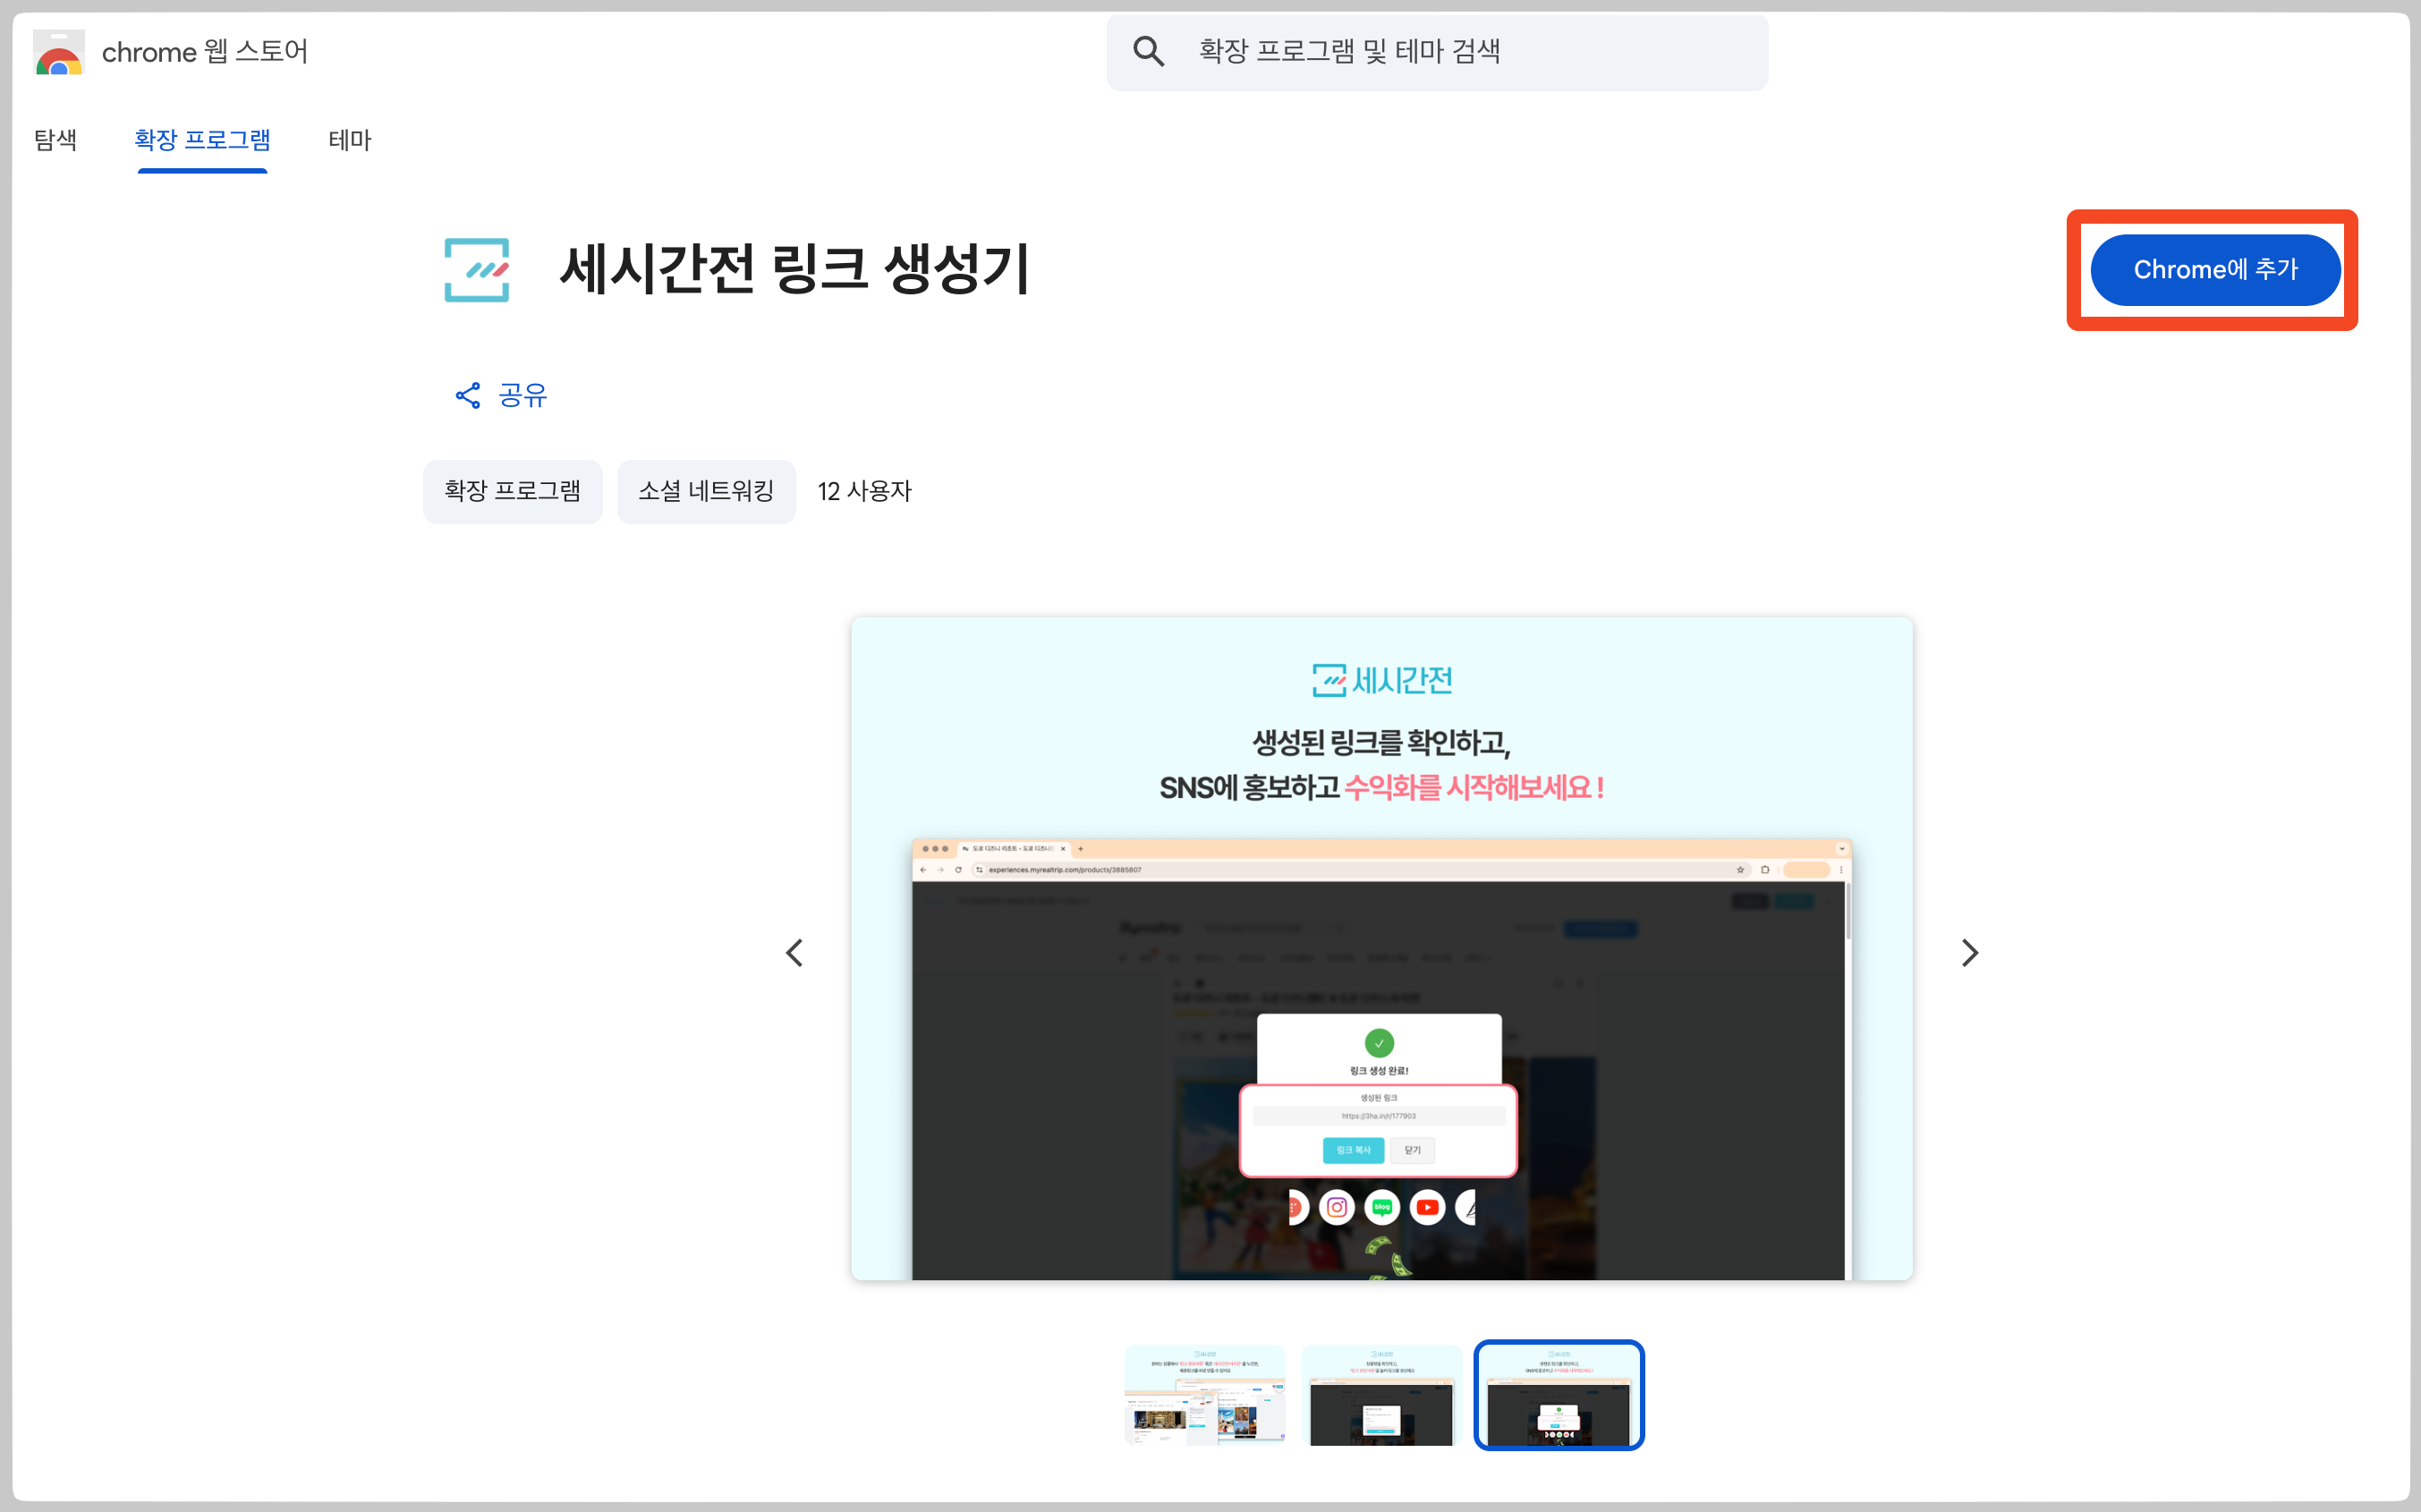Click the 세시간전 extension logo icon
This screenshot has width=2421, height=1512.
coord(477,270)
